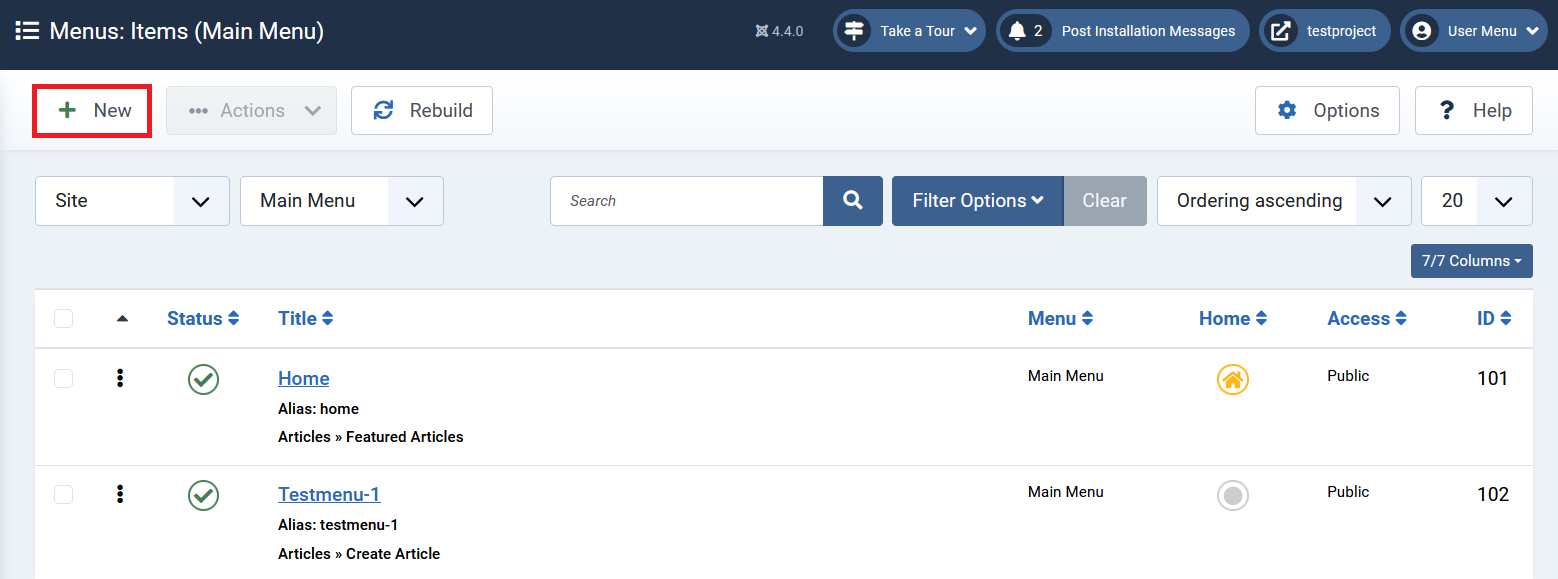1558x579 pixels.
Task: Expand the Filter Options panel
Action: [978, 201]
